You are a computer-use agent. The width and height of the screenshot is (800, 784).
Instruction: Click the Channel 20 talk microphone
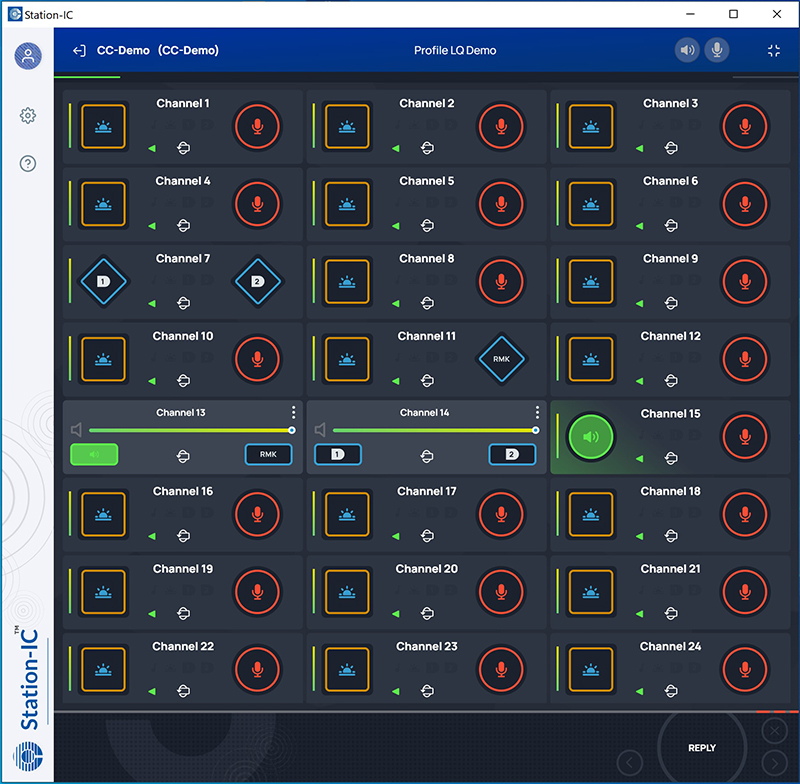click(x=502, y=592)
